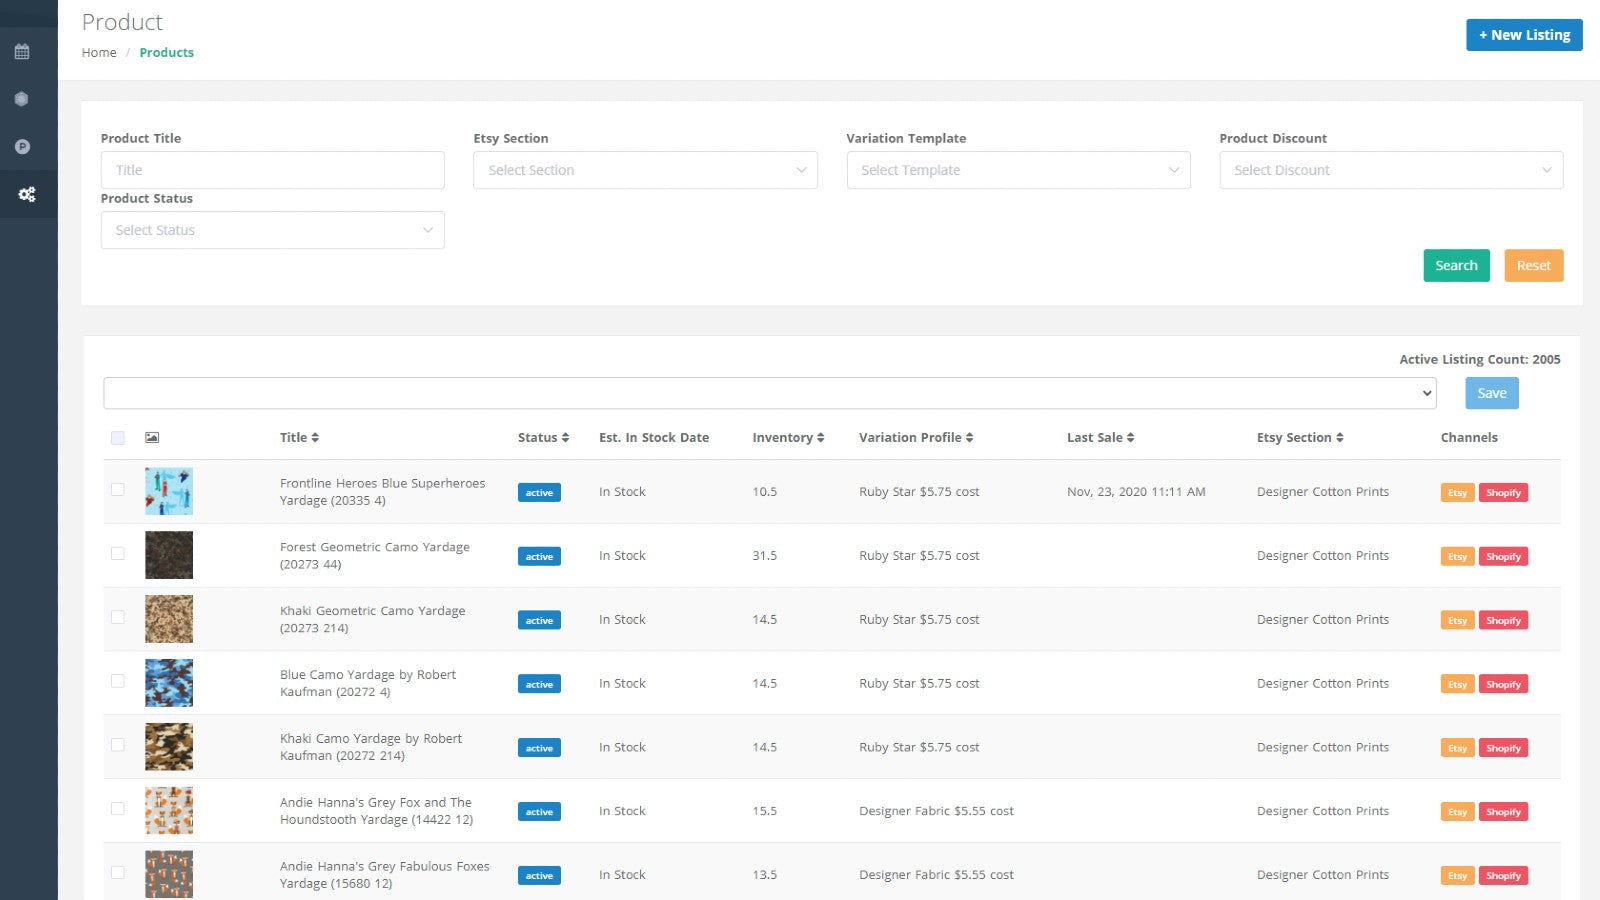Click the Save button
This screenshot has height=900, width=1600.
pyautogui.click(x=1492, y=393)
